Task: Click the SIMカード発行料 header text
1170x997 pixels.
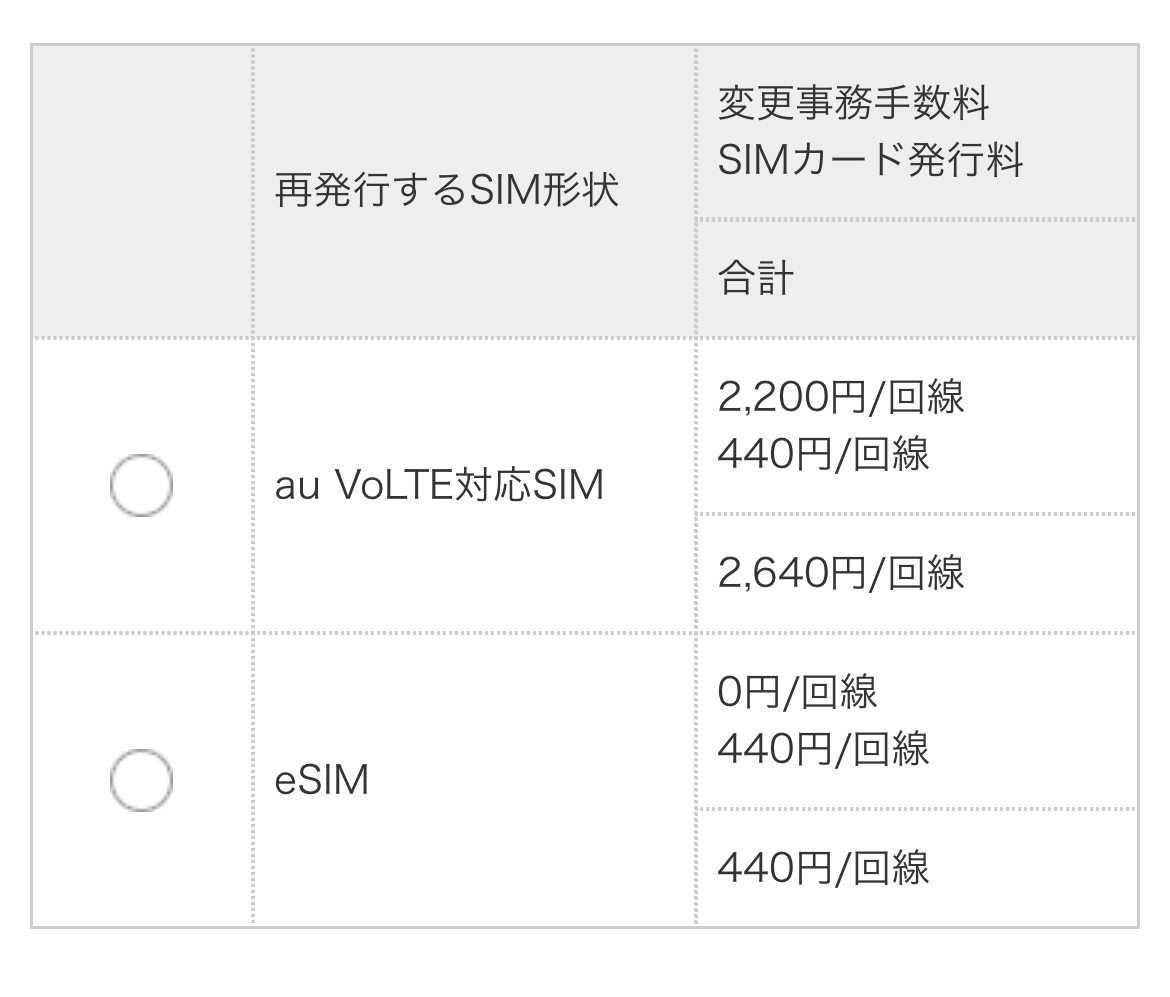Action: point(870,160)
